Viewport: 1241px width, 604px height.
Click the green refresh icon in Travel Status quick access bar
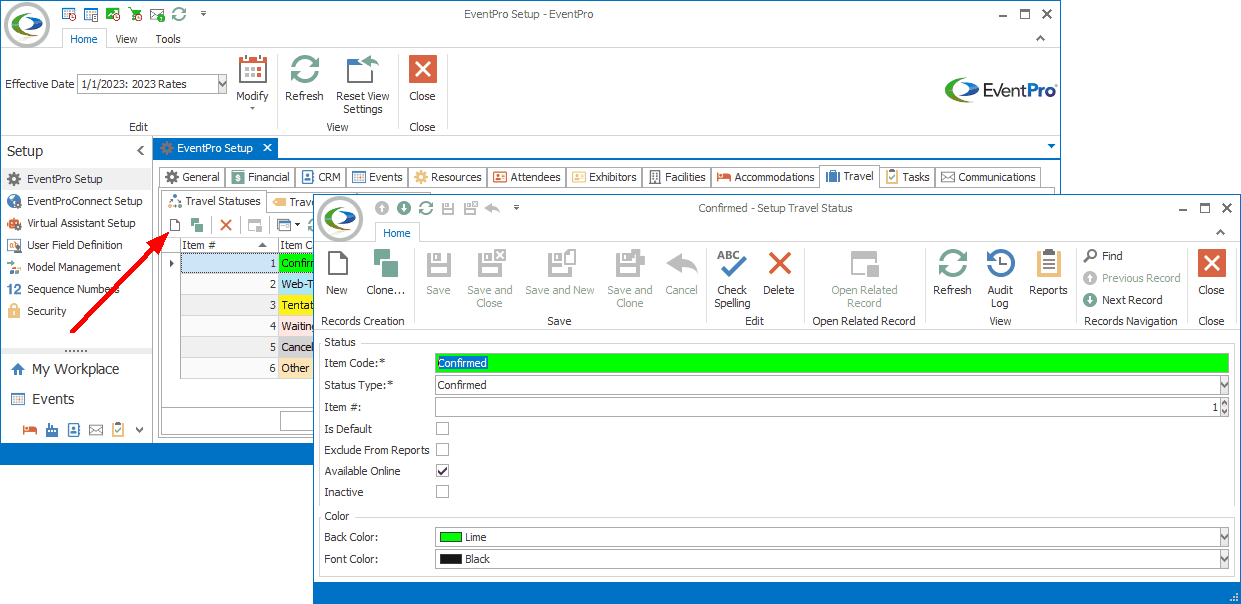426,208
